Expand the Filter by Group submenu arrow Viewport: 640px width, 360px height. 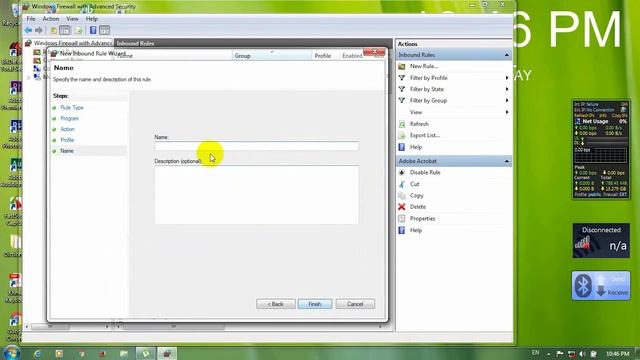[x=507, y=100]
